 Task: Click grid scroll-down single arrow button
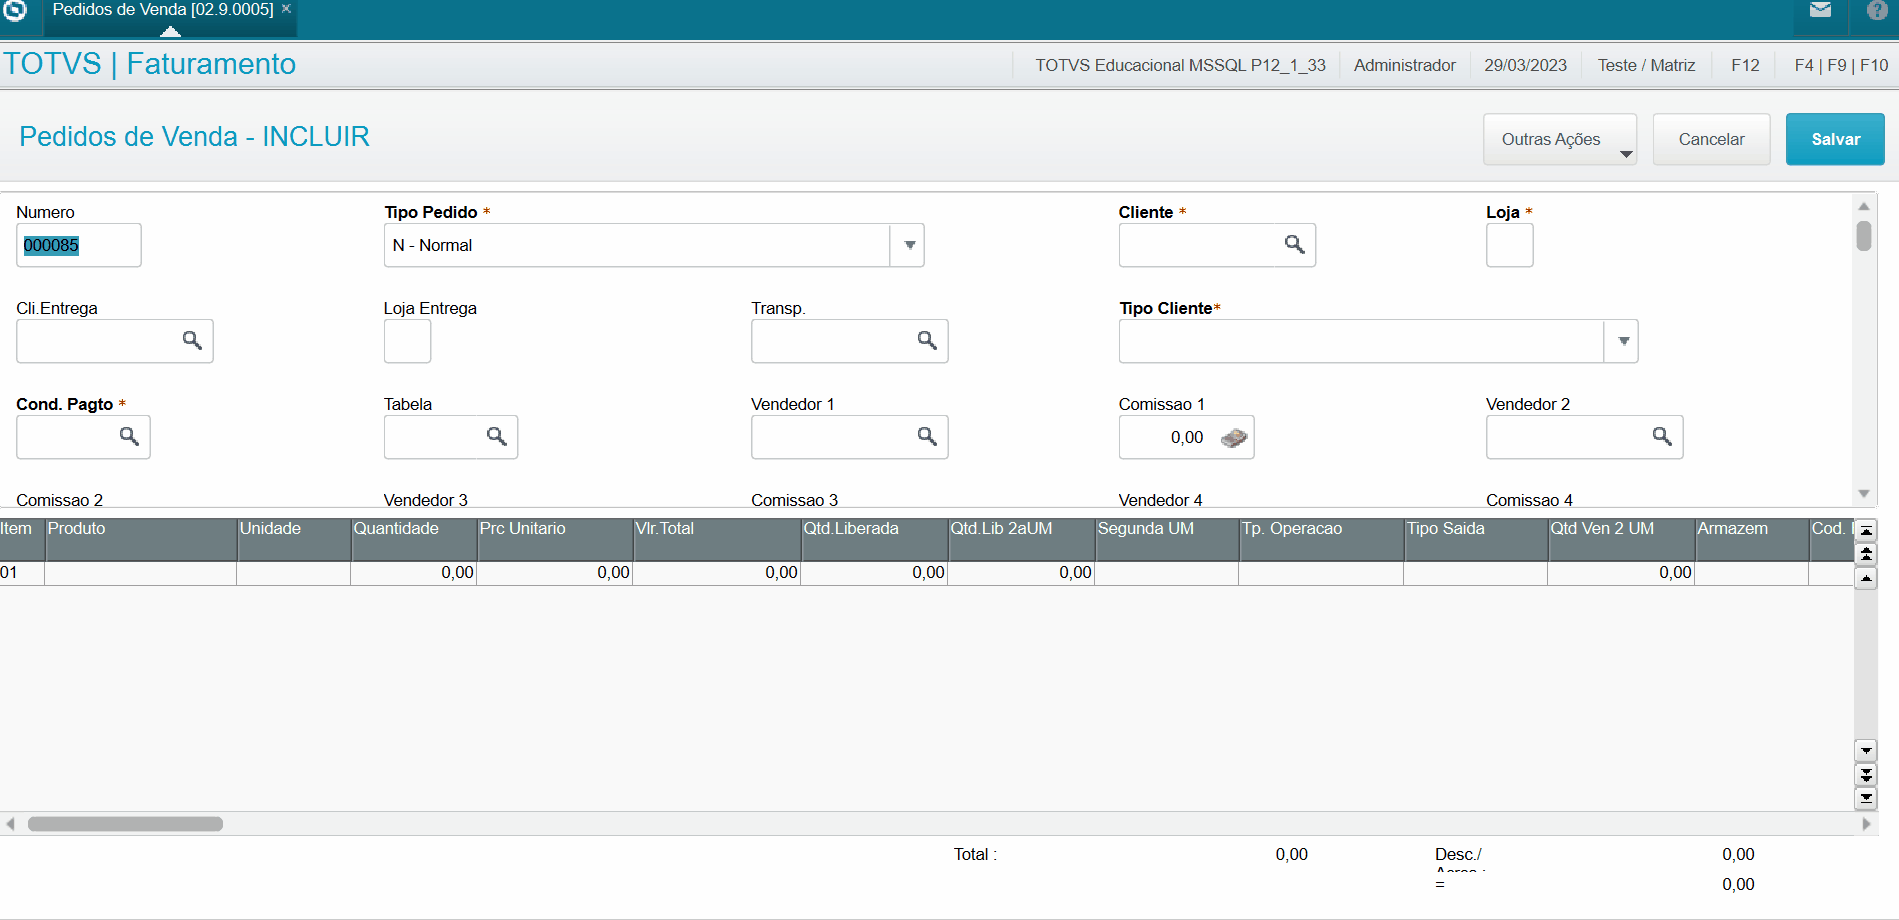point(1865,750)
